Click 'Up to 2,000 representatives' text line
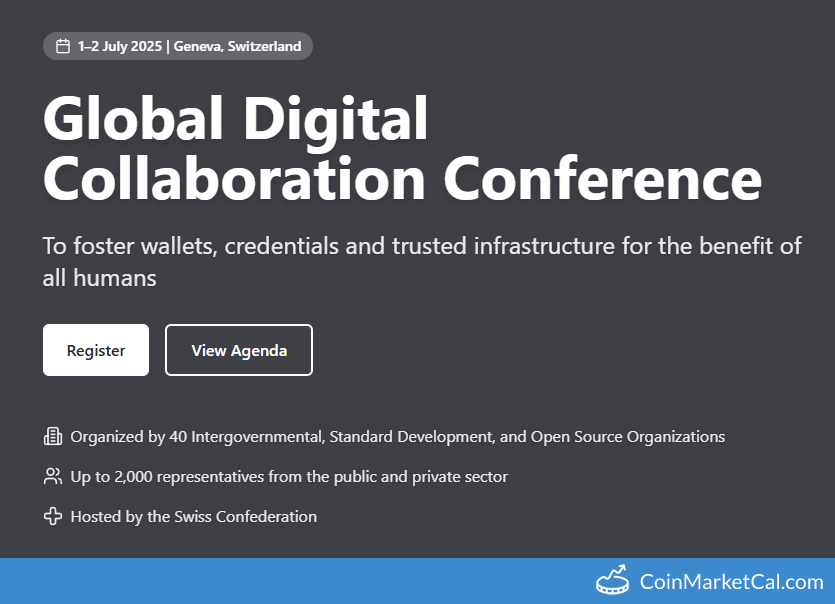This screenshot has height=604, width=835. coord(180,476)
